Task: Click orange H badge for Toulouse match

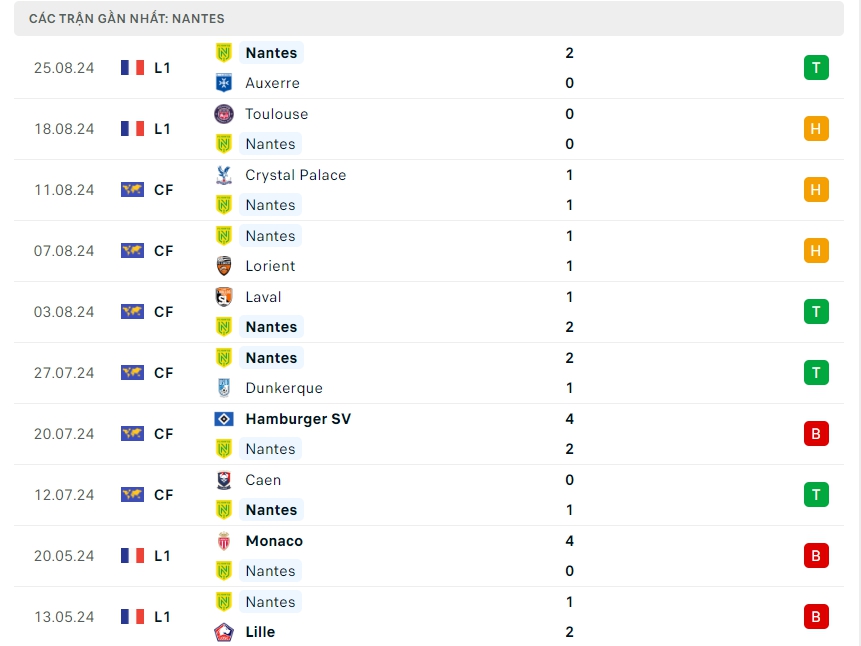Action: click(x=816, y=129)
